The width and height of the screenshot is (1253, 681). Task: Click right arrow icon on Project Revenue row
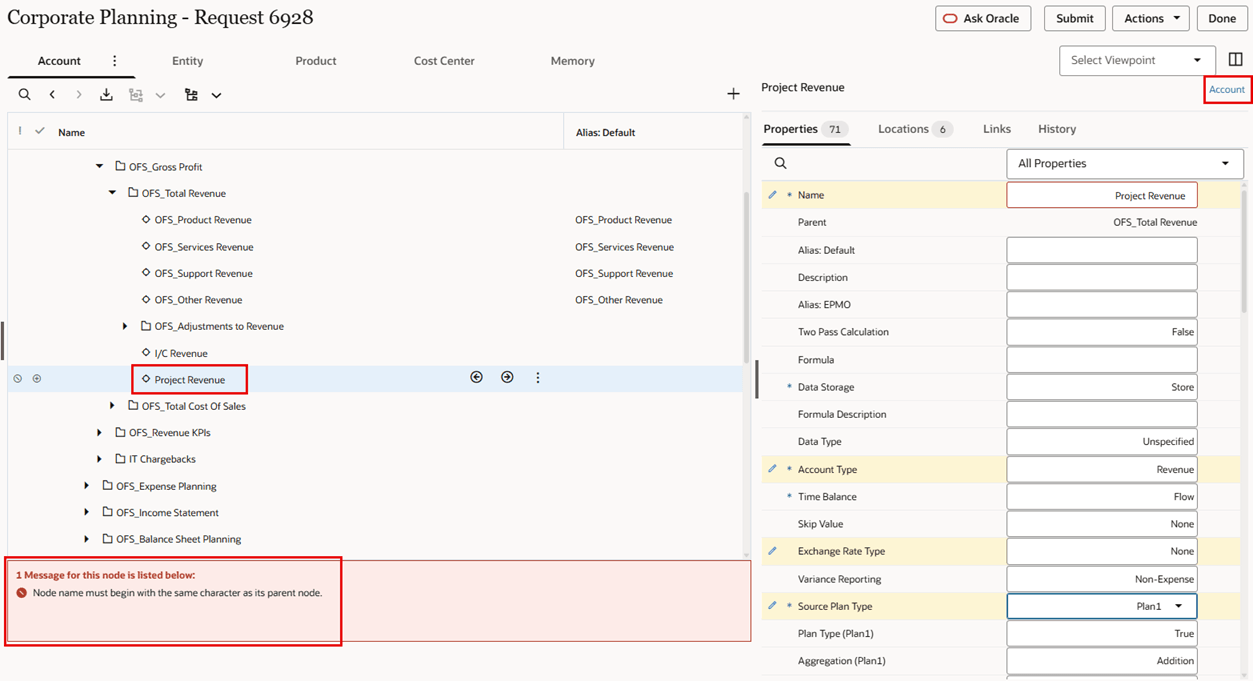pos(507,378)
